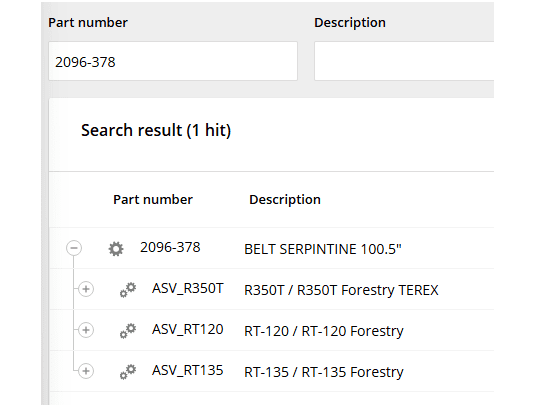Select the ASV_RT120 entry
Image resolution: width=540 pixels, height=405 pixels.
[x=188, y=329]
